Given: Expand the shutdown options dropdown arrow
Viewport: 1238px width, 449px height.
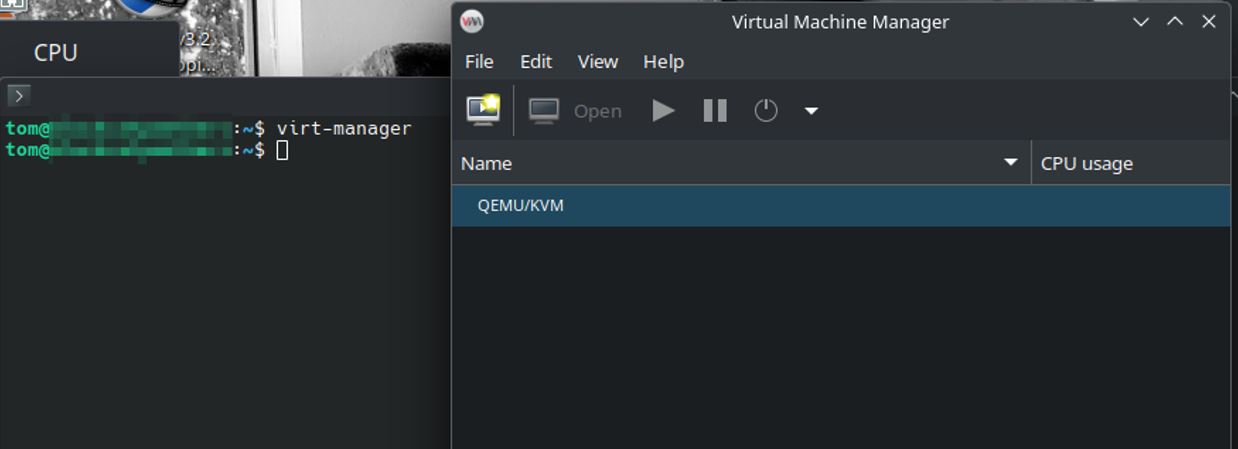Looking at the screenshot, I should point(811,111).
